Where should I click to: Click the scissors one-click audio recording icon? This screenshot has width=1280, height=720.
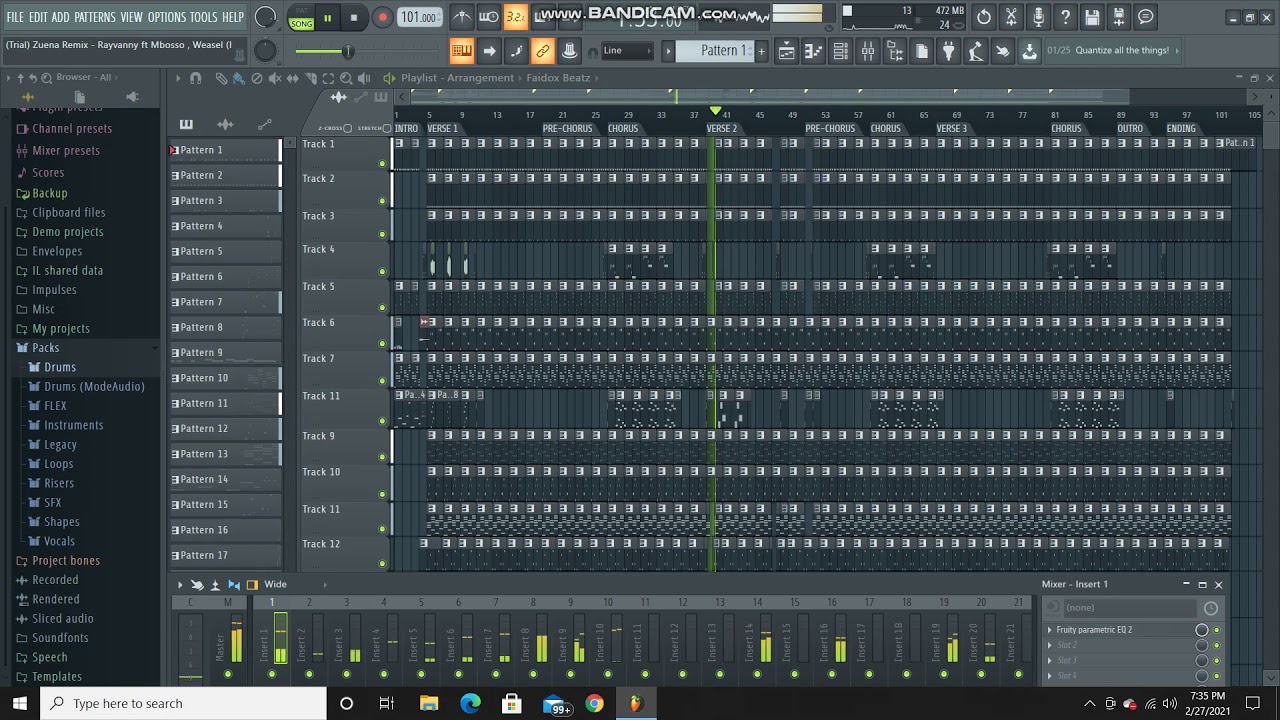tap(1011, 17)
